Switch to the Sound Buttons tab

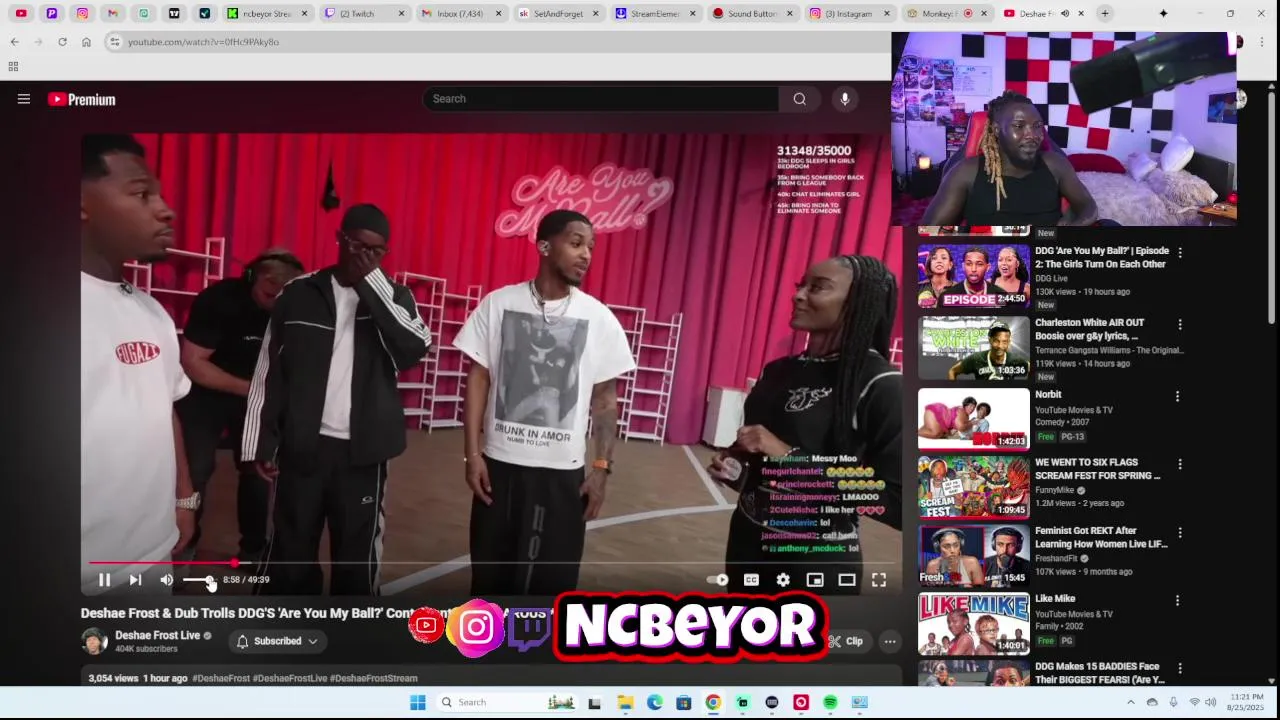pyautogui.click(x=752, y=14)
